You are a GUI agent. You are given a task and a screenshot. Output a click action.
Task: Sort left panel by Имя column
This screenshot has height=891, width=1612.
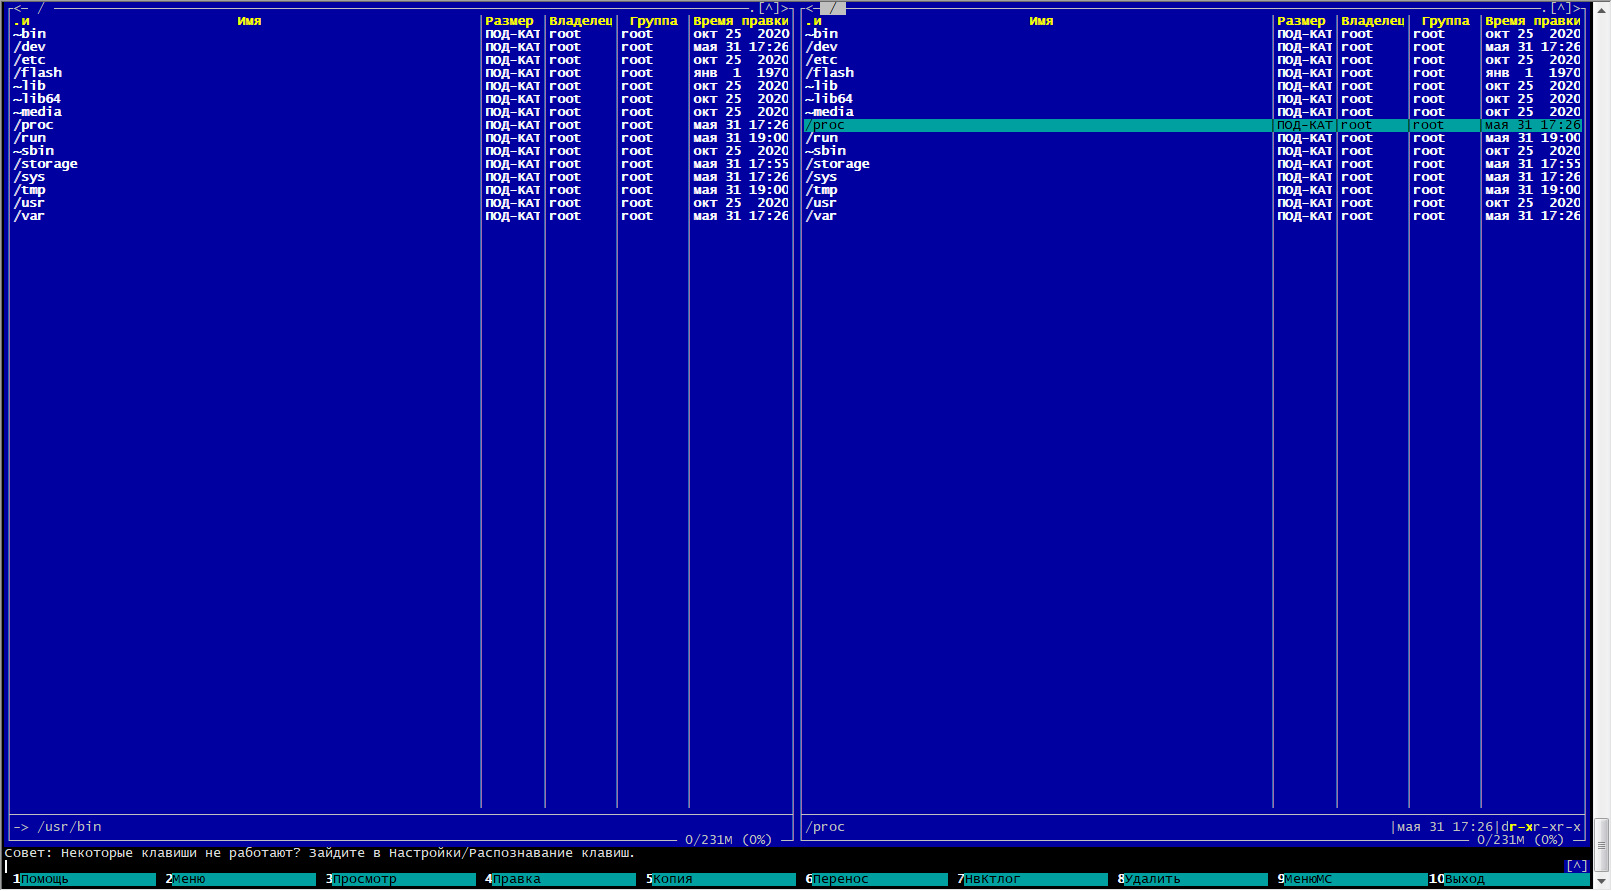[x=249, y=21]
